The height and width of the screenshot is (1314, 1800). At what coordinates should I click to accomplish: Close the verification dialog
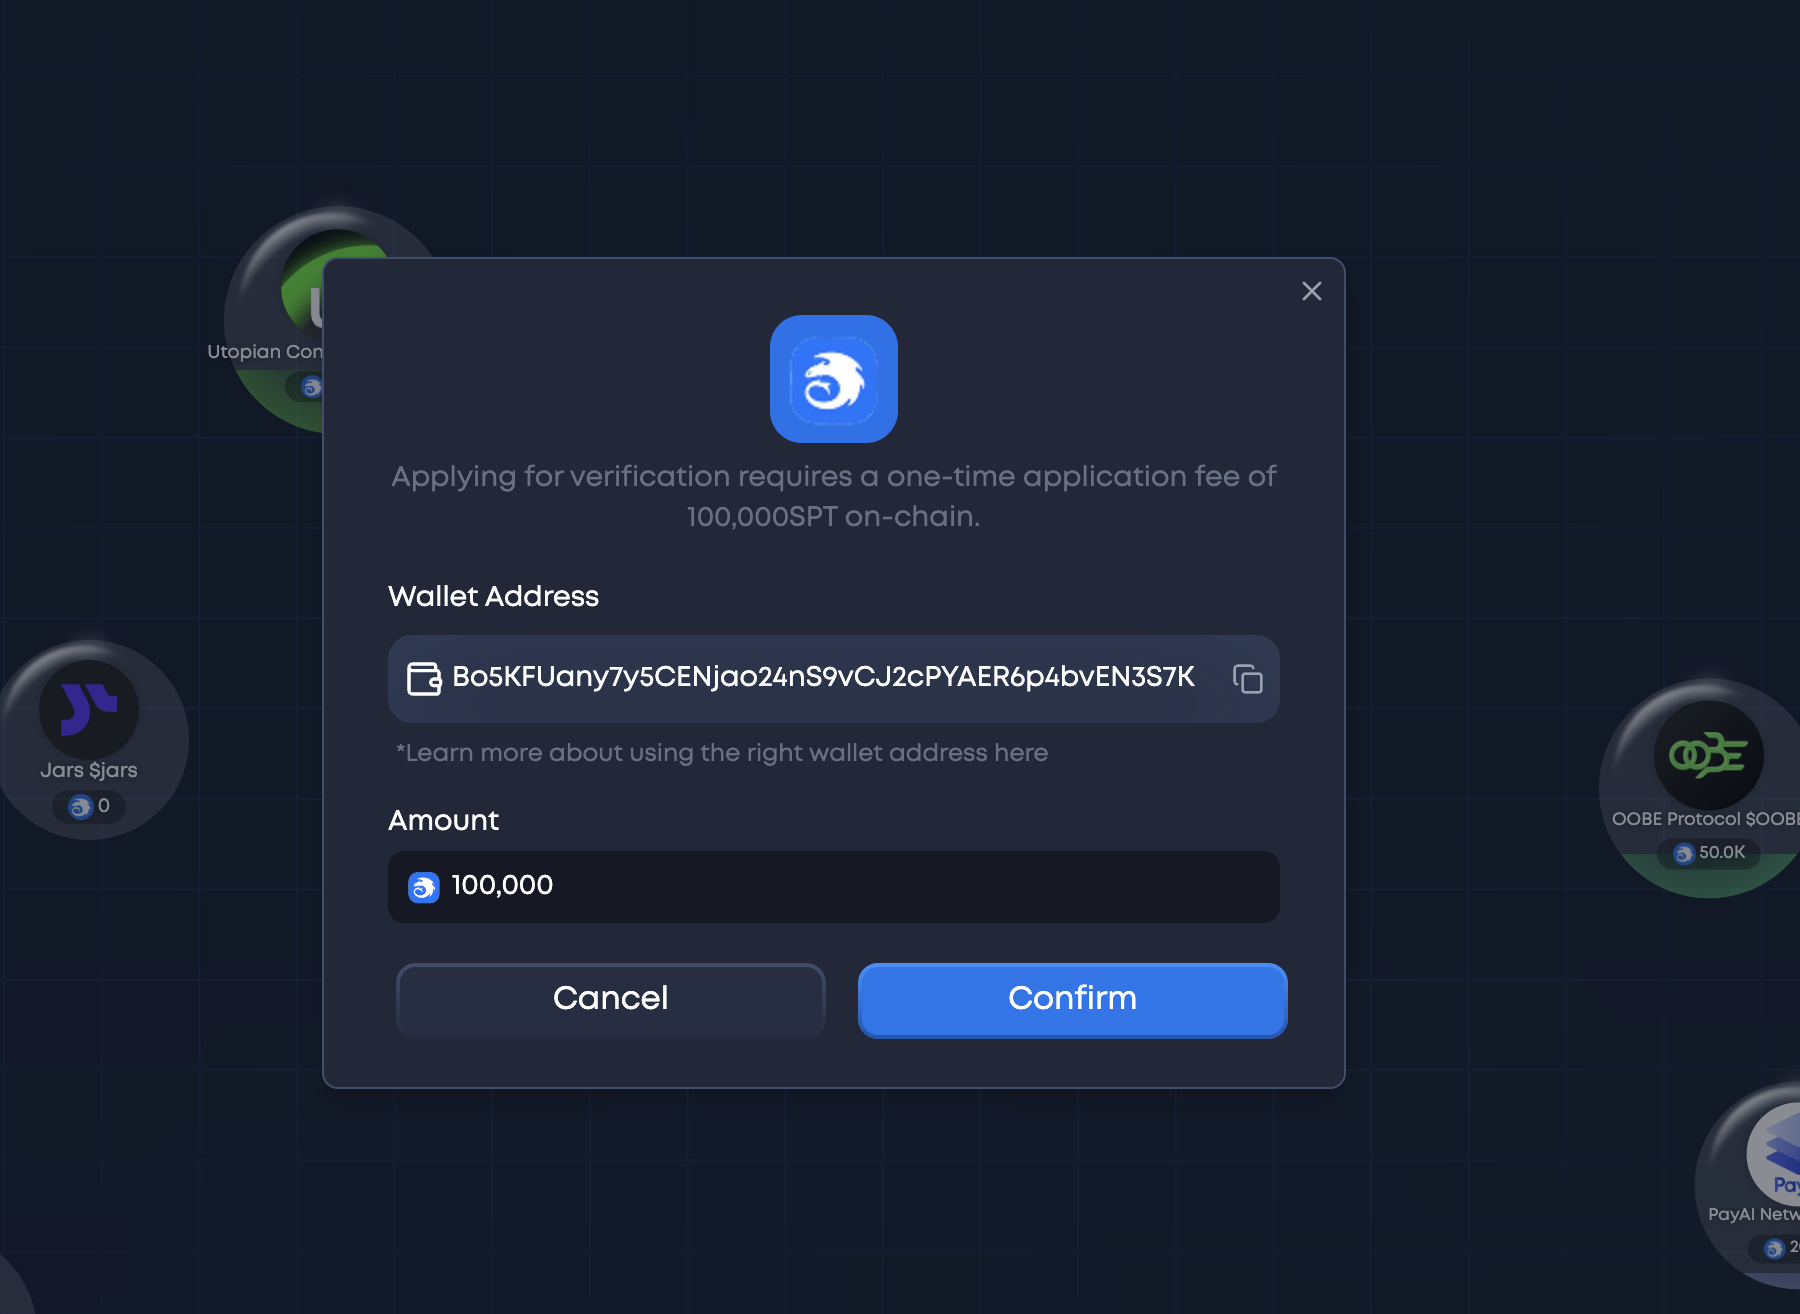pos(1312,291)
